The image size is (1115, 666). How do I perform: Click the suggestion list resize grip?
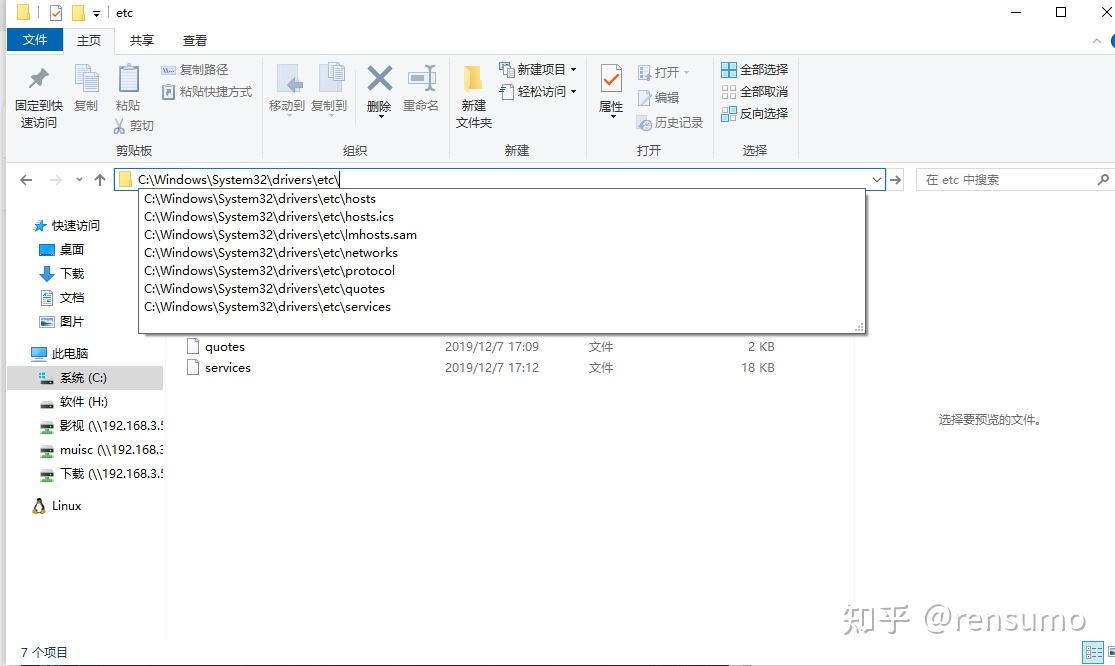859,327
